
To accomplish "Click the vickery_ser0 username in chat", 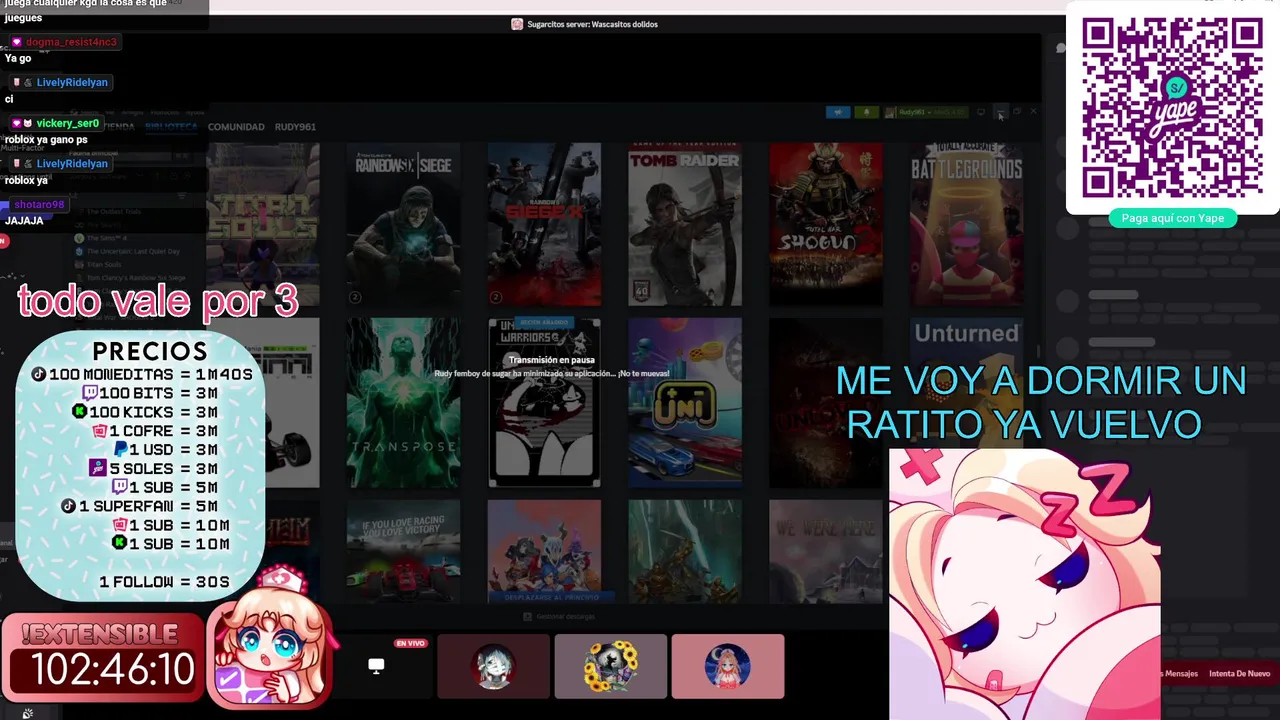I will [68, 123].
